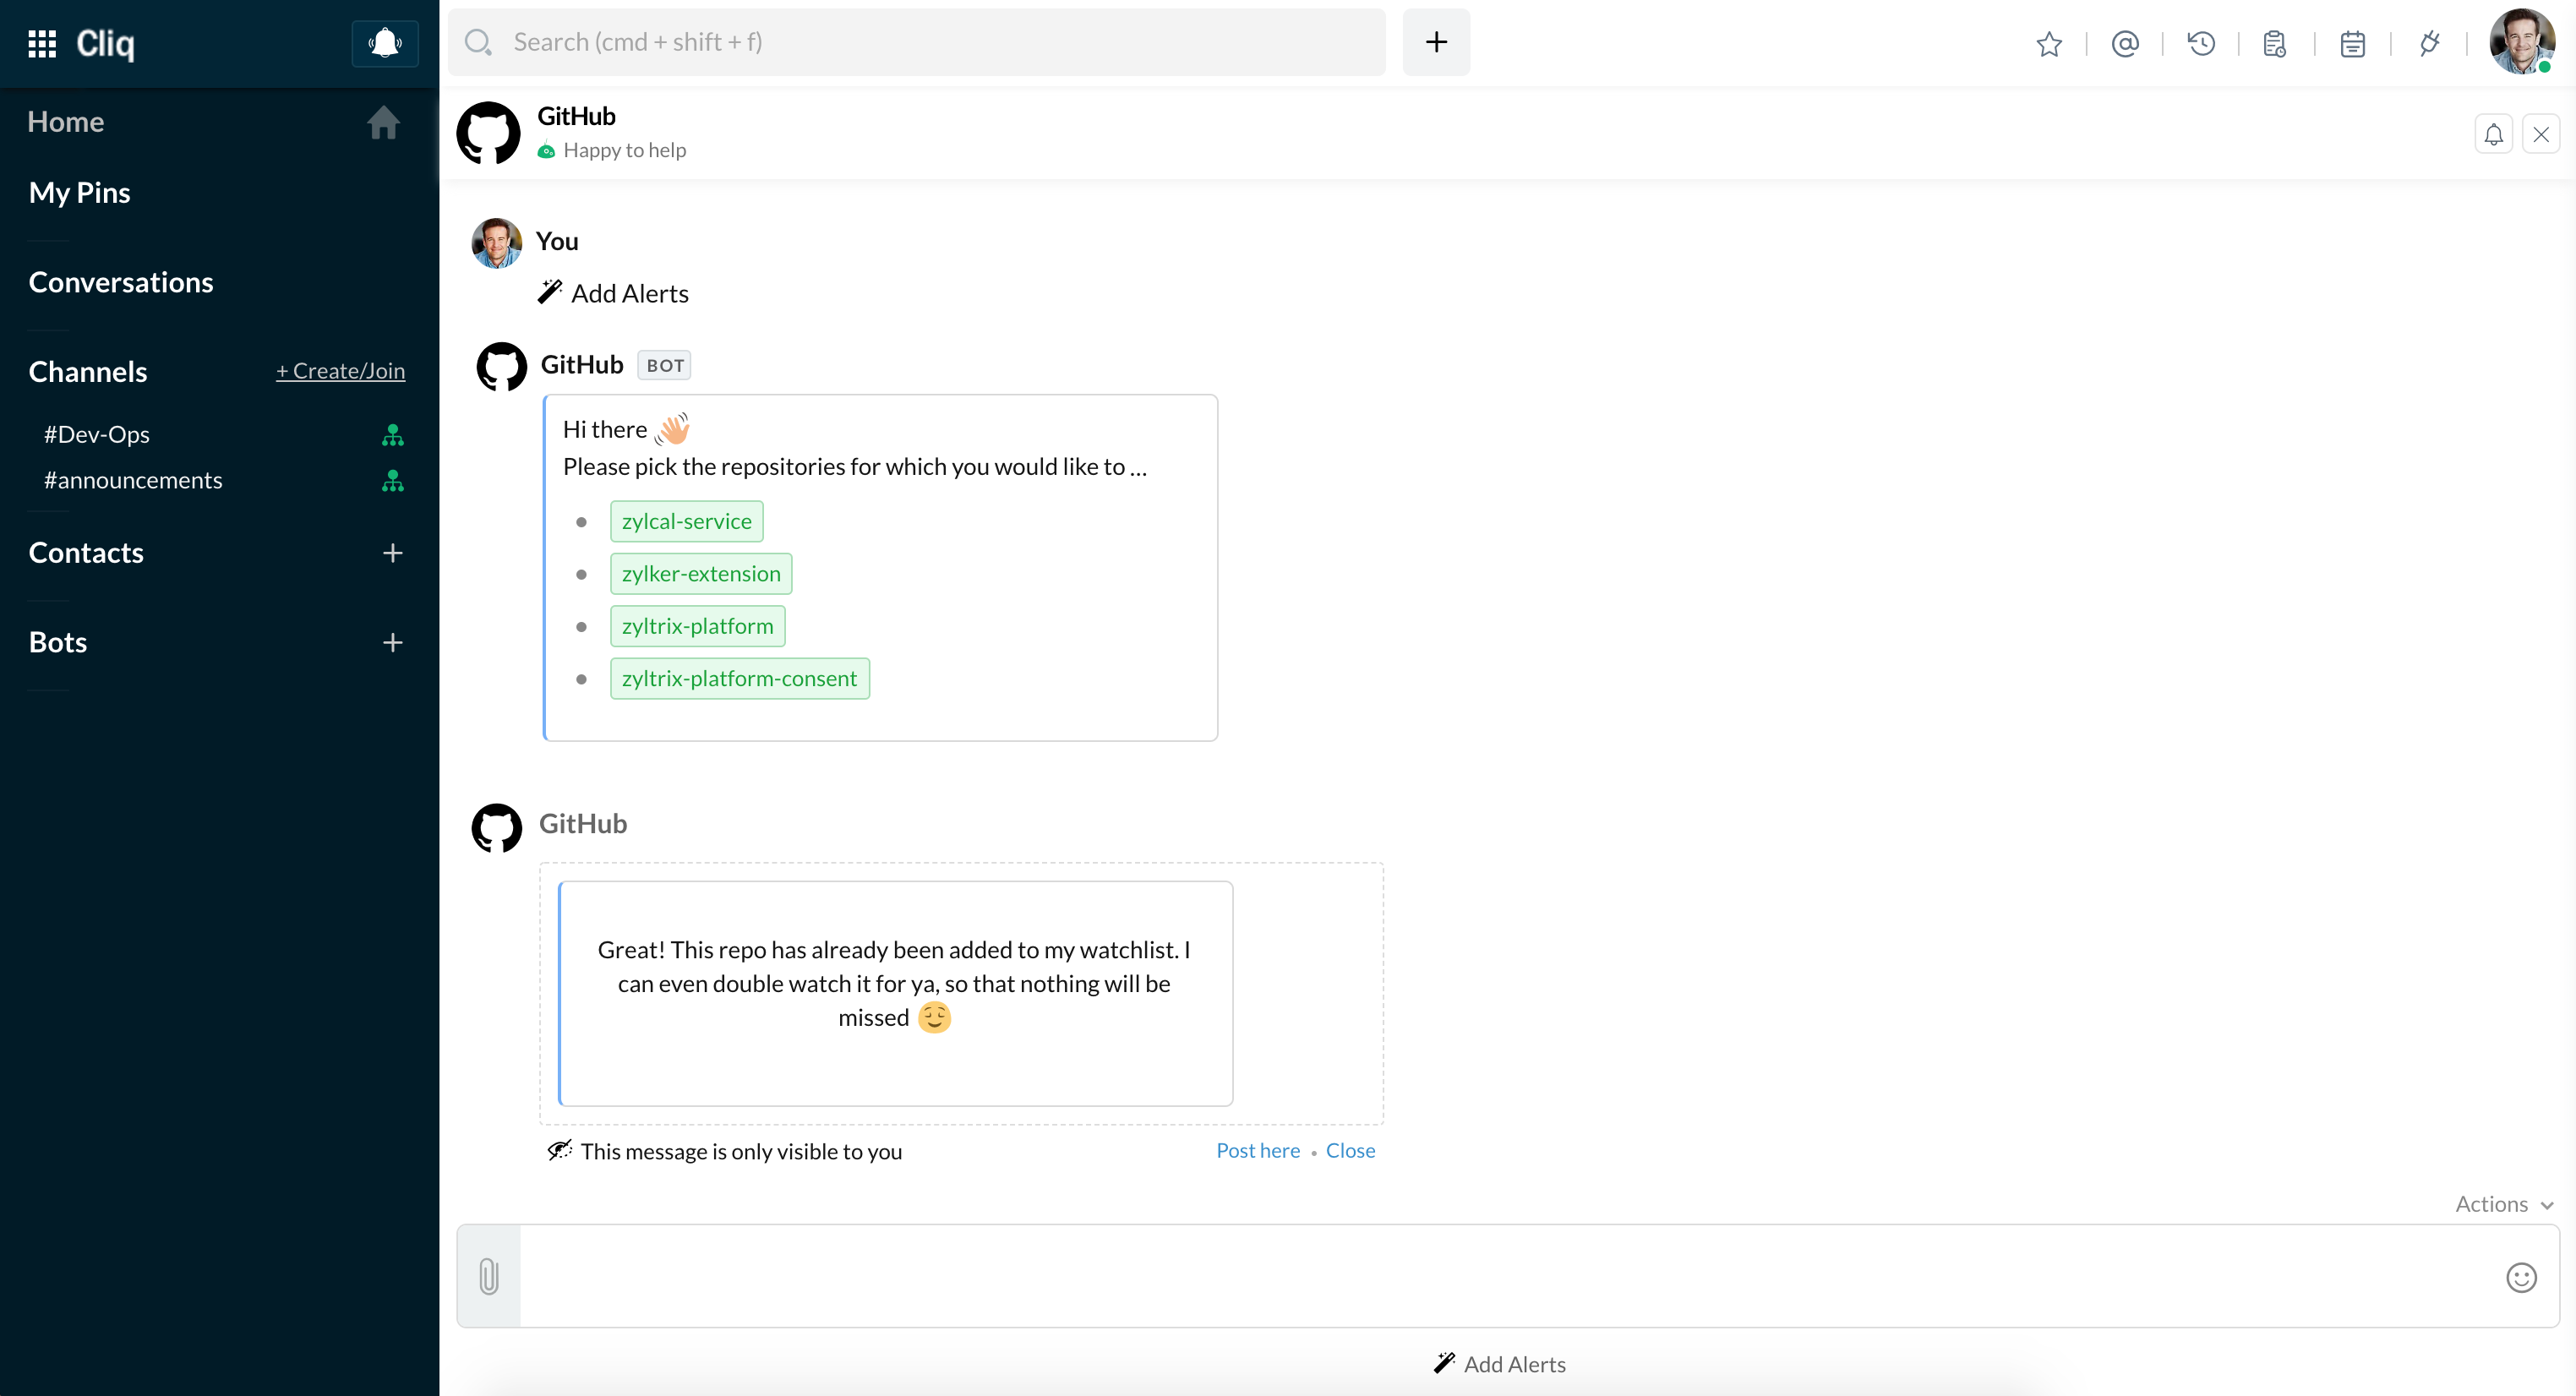The image size is (2576, 1396).
Task: Click the GitHub chat title
Action: pos(576,116)
